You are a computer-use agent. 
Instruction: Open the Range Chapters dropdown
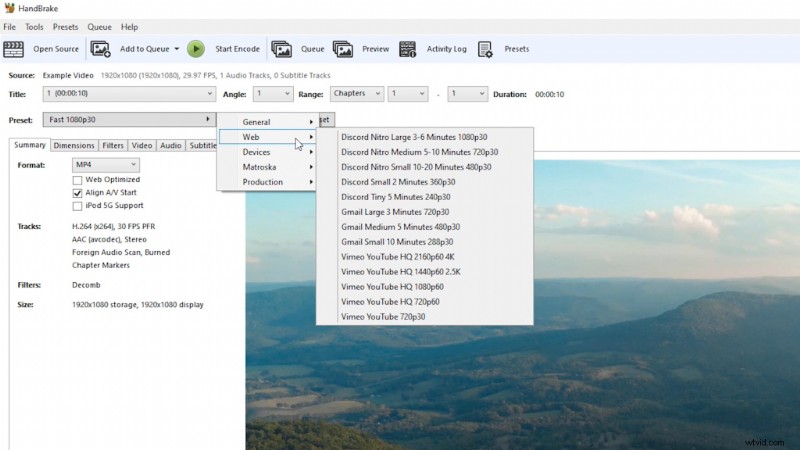(357, 94)
